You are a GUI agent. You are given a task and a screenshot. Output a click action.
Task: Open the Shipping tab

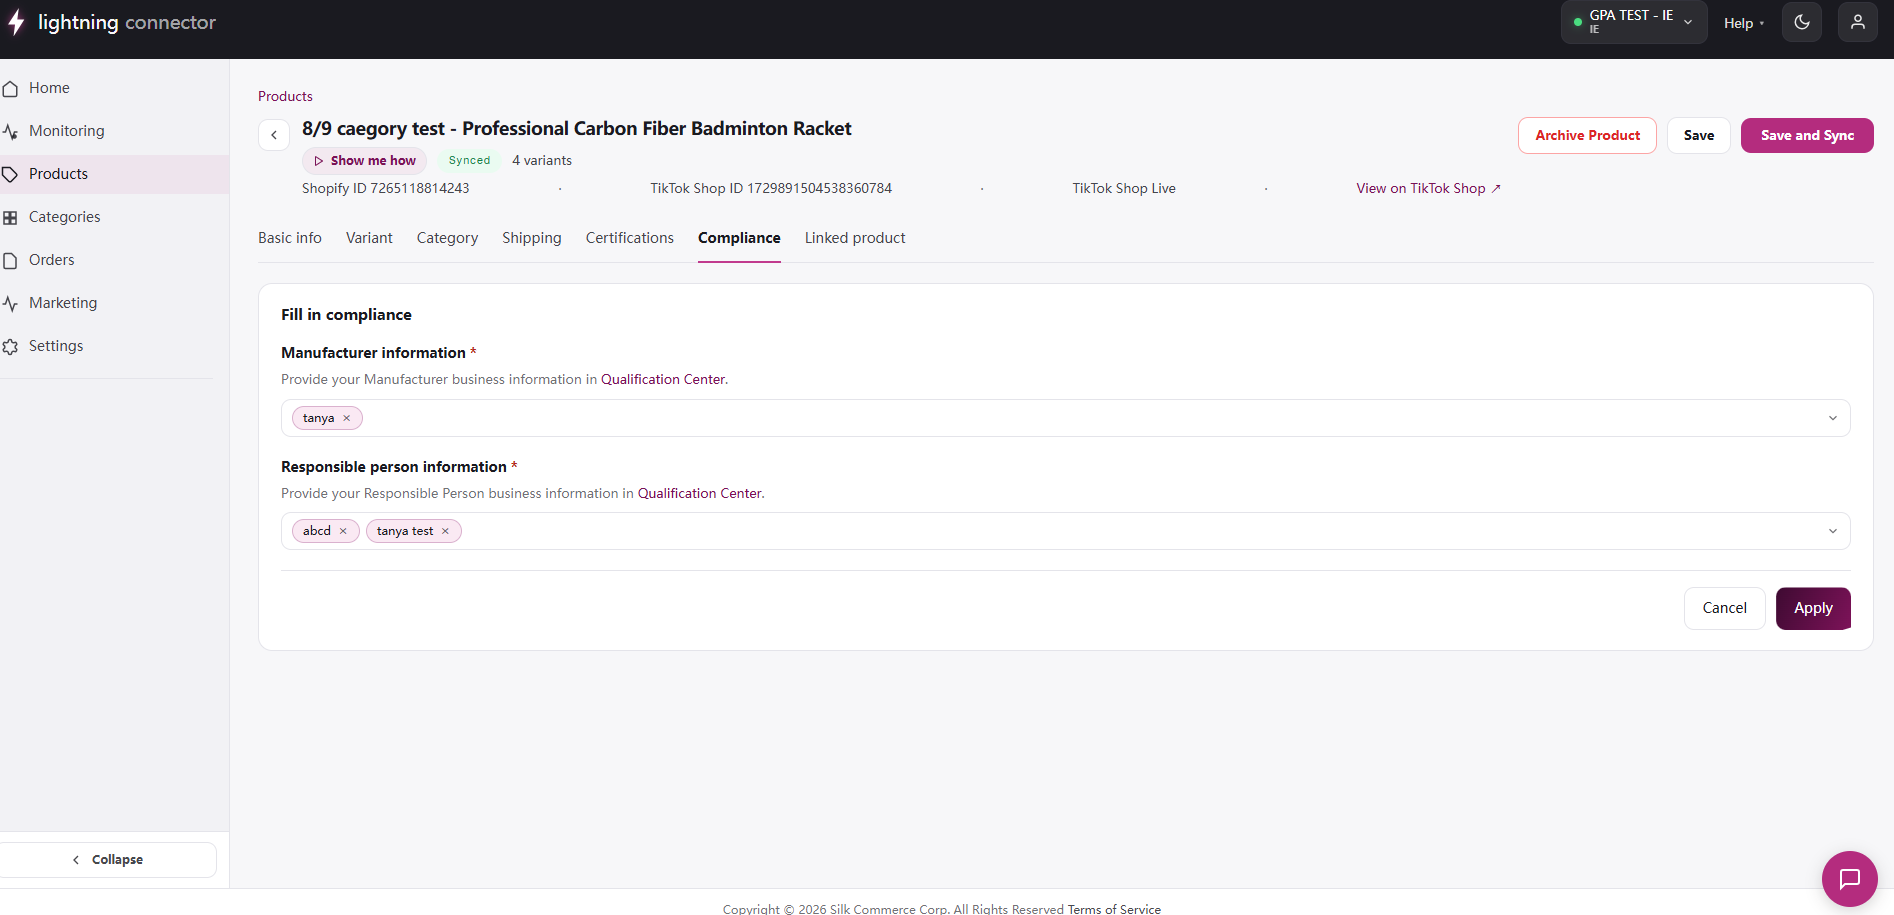[532, 238]
